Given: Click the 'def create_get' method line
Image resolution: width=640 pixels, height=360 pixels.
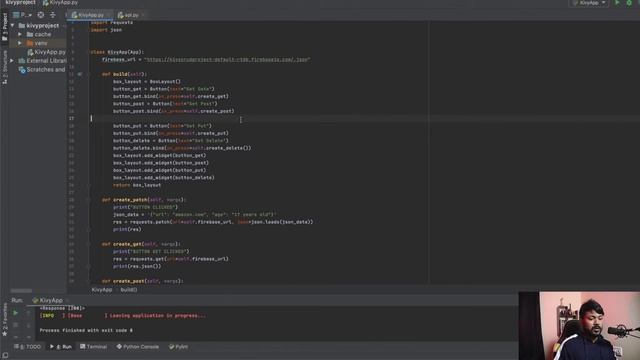Looking at the screenshot, I should tap(141, 244).
